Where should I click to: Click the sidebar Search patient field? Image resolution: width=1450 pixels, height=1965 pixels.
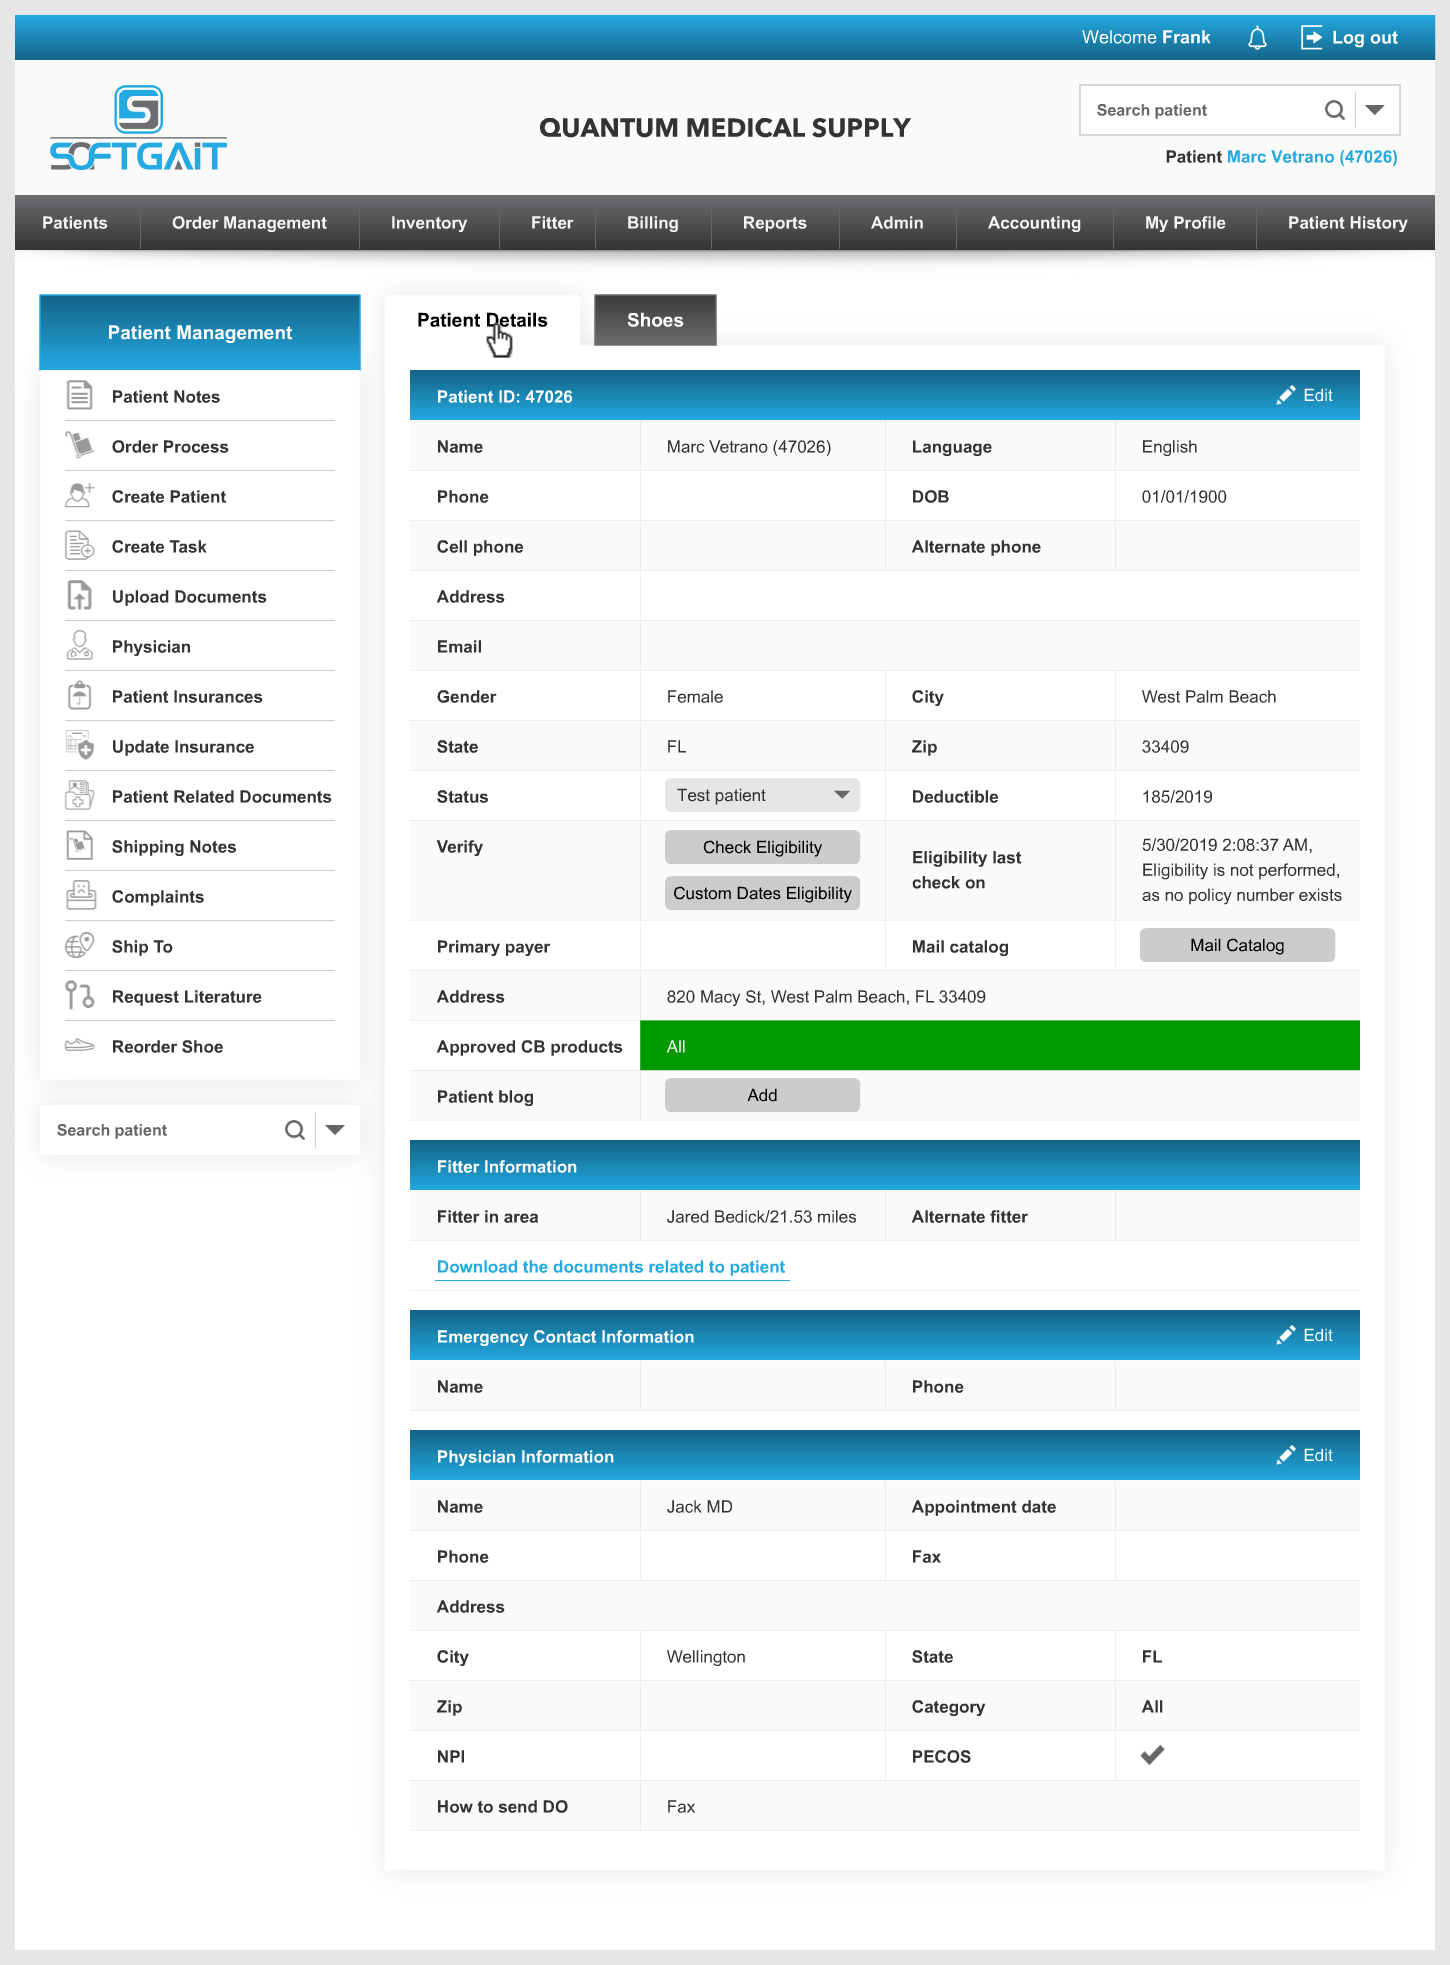coord(160,1130)
